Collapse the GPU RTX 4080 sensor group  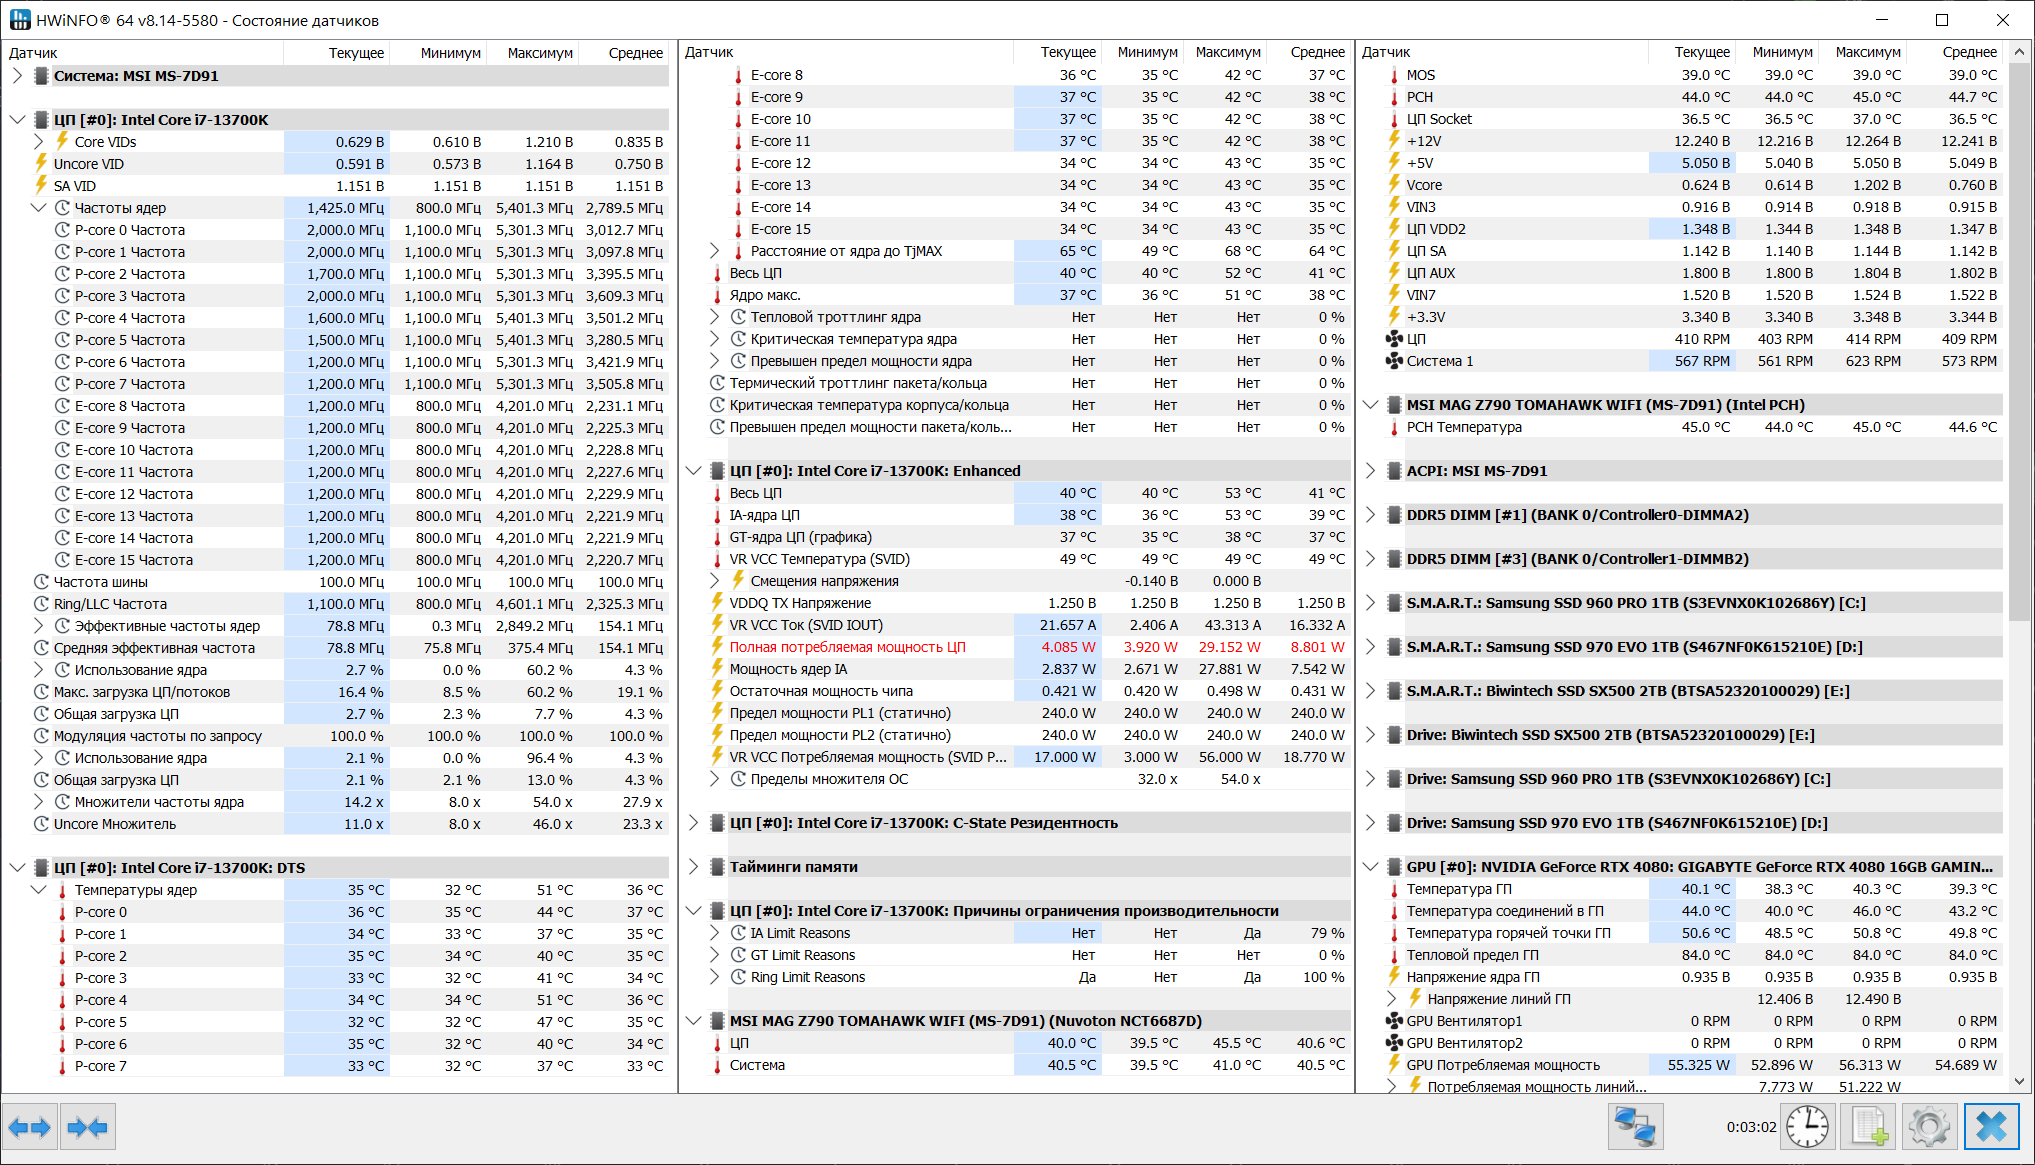pyautogui.click(x=1370, y=867)
